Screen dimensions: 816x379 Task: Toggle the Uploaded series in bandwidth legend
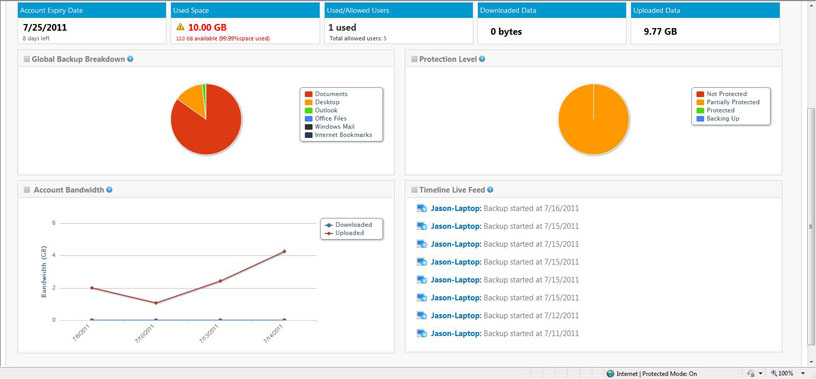point(345,233)
